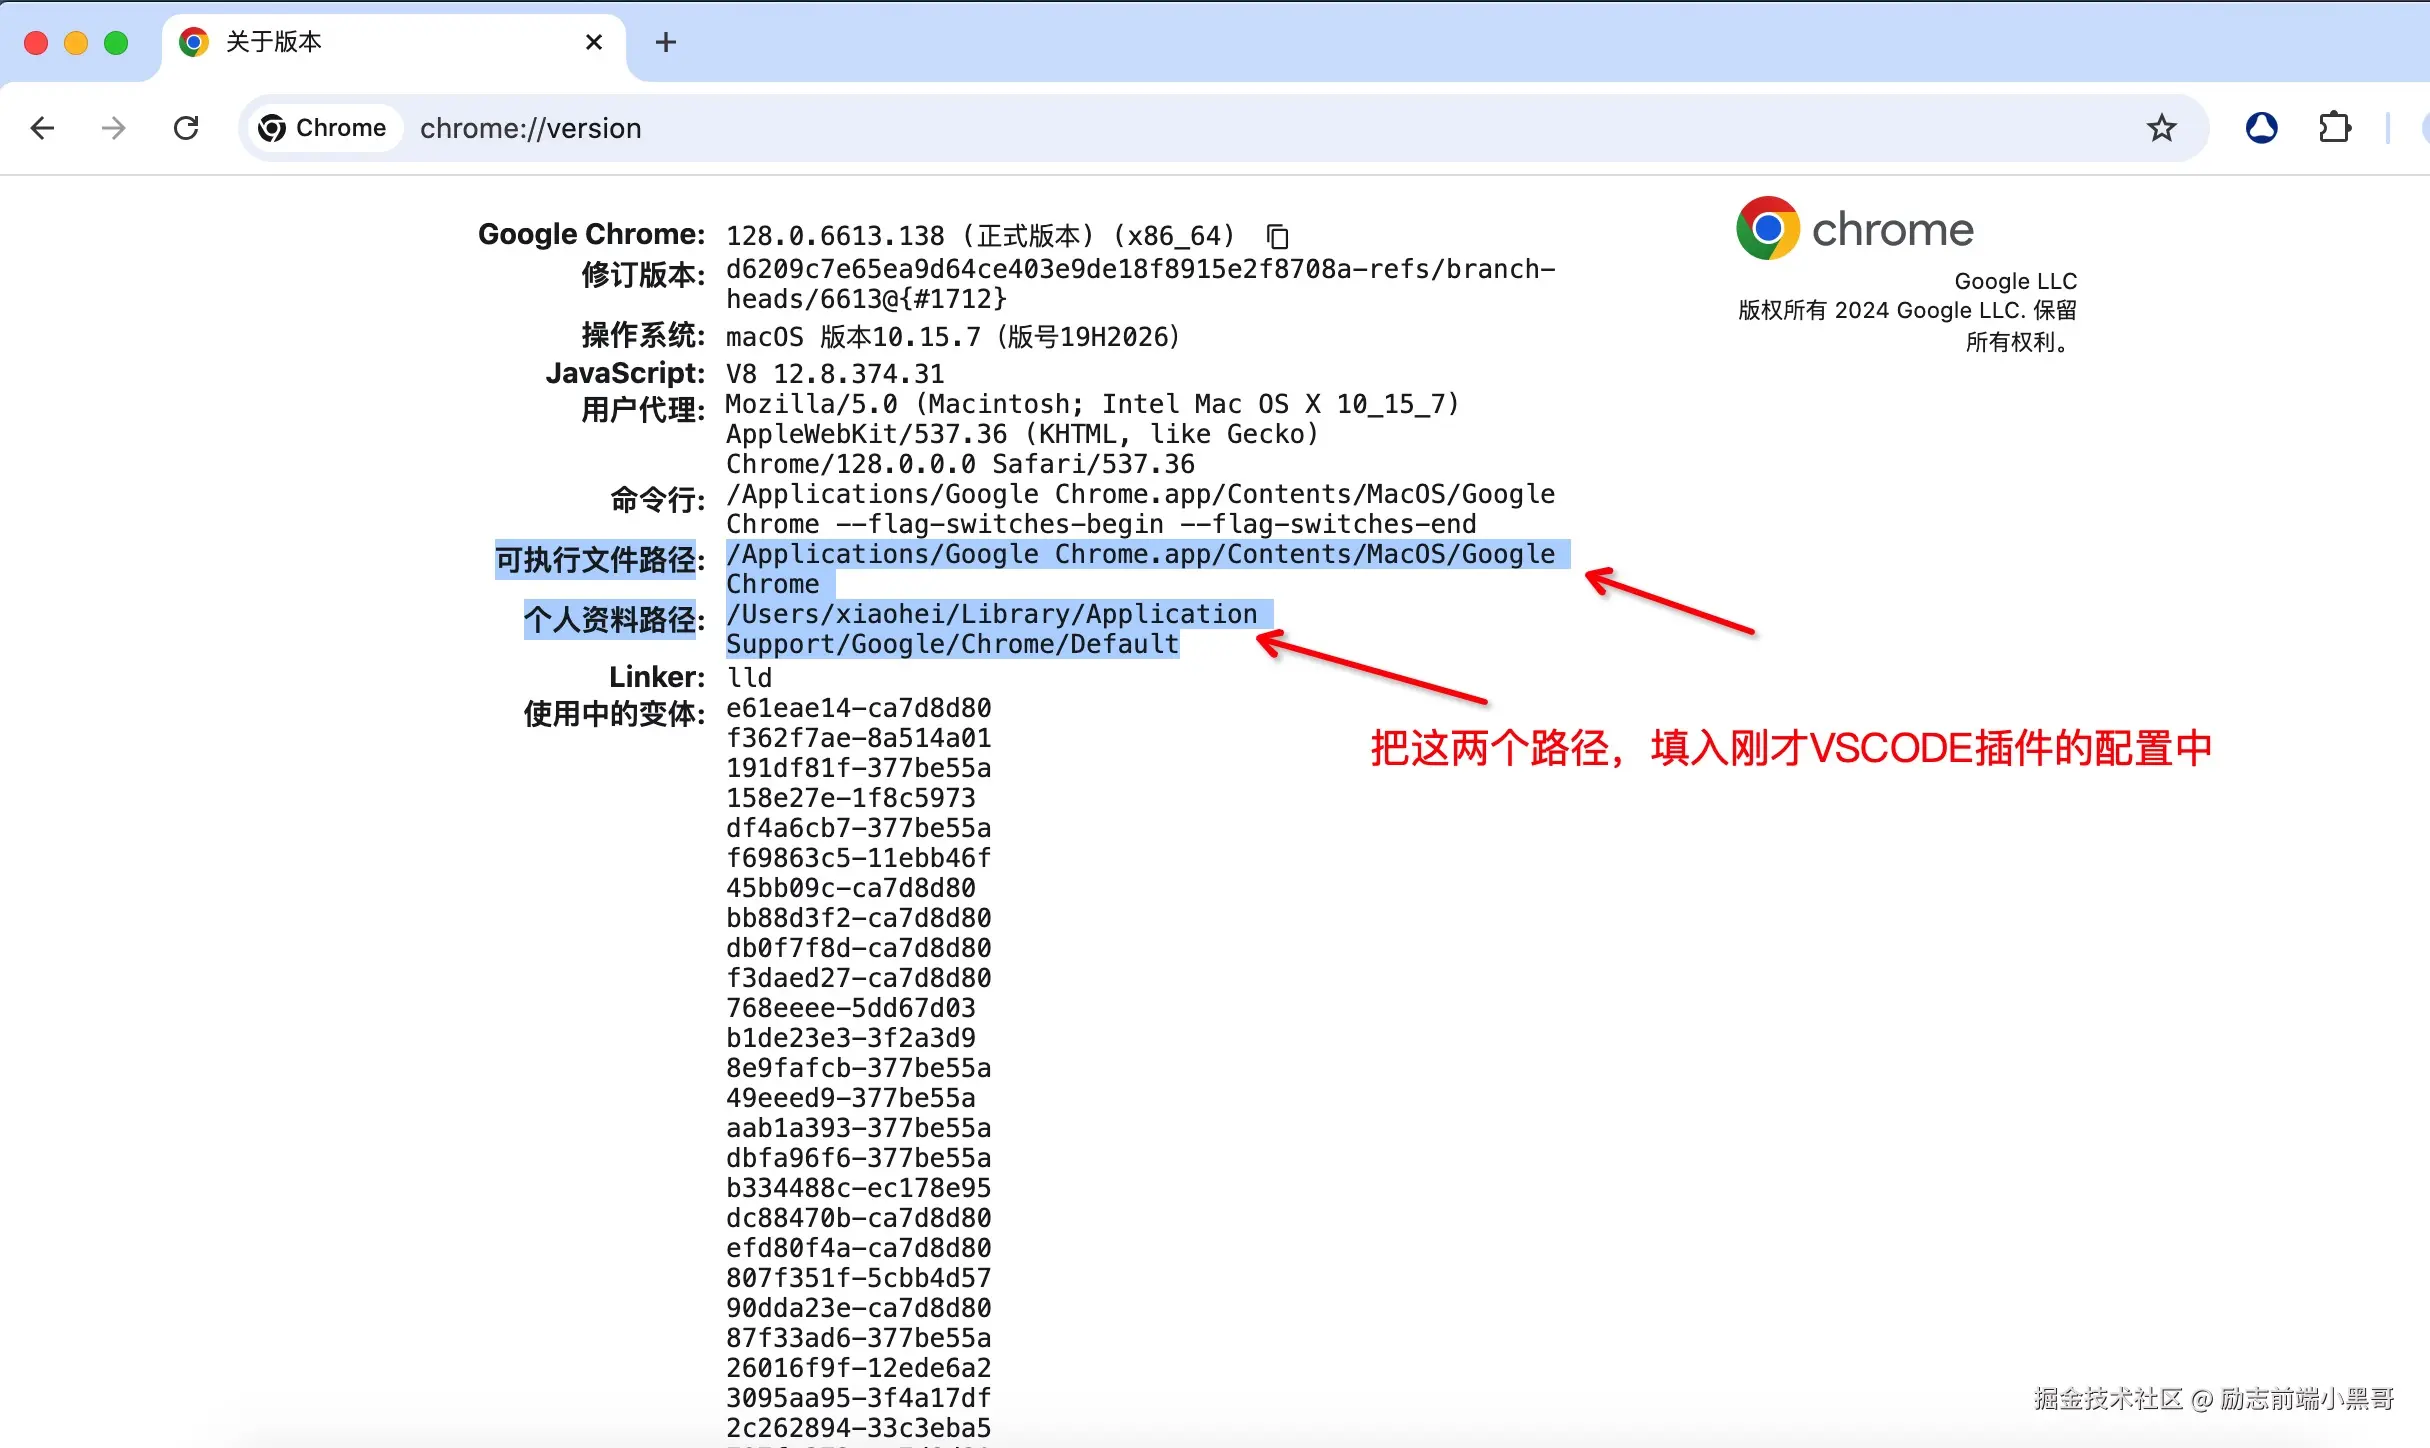
Task: Click the blue profile avatar icon
Action: (2261, 128)
